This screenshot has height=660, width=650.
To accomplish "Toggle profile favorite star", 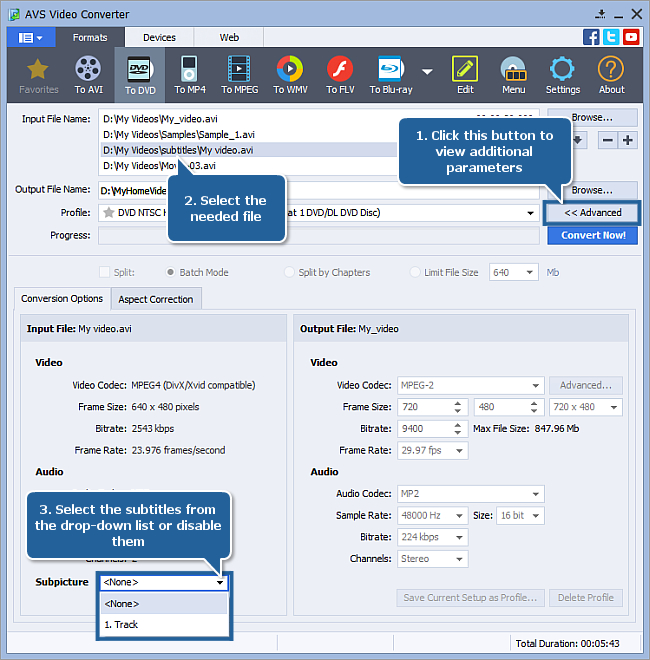I will tap(109, 213).
